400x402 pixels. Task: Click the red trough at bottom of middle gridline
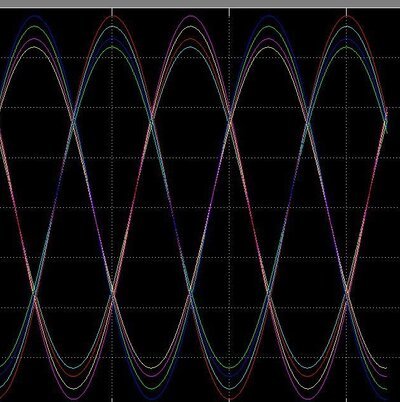click(230, 398)
